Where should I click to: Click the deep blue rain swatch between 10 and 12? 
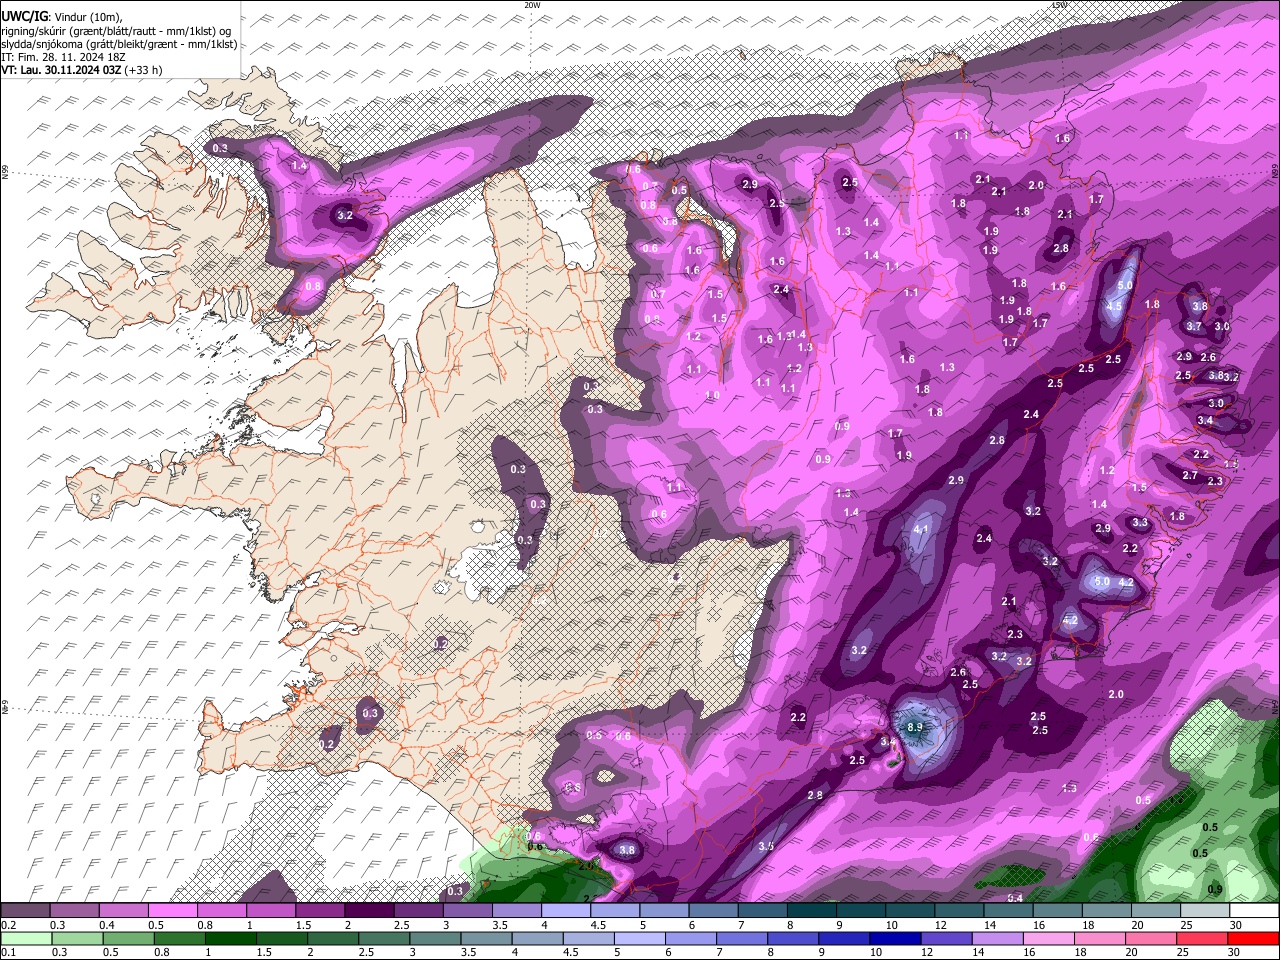[897, 939]
